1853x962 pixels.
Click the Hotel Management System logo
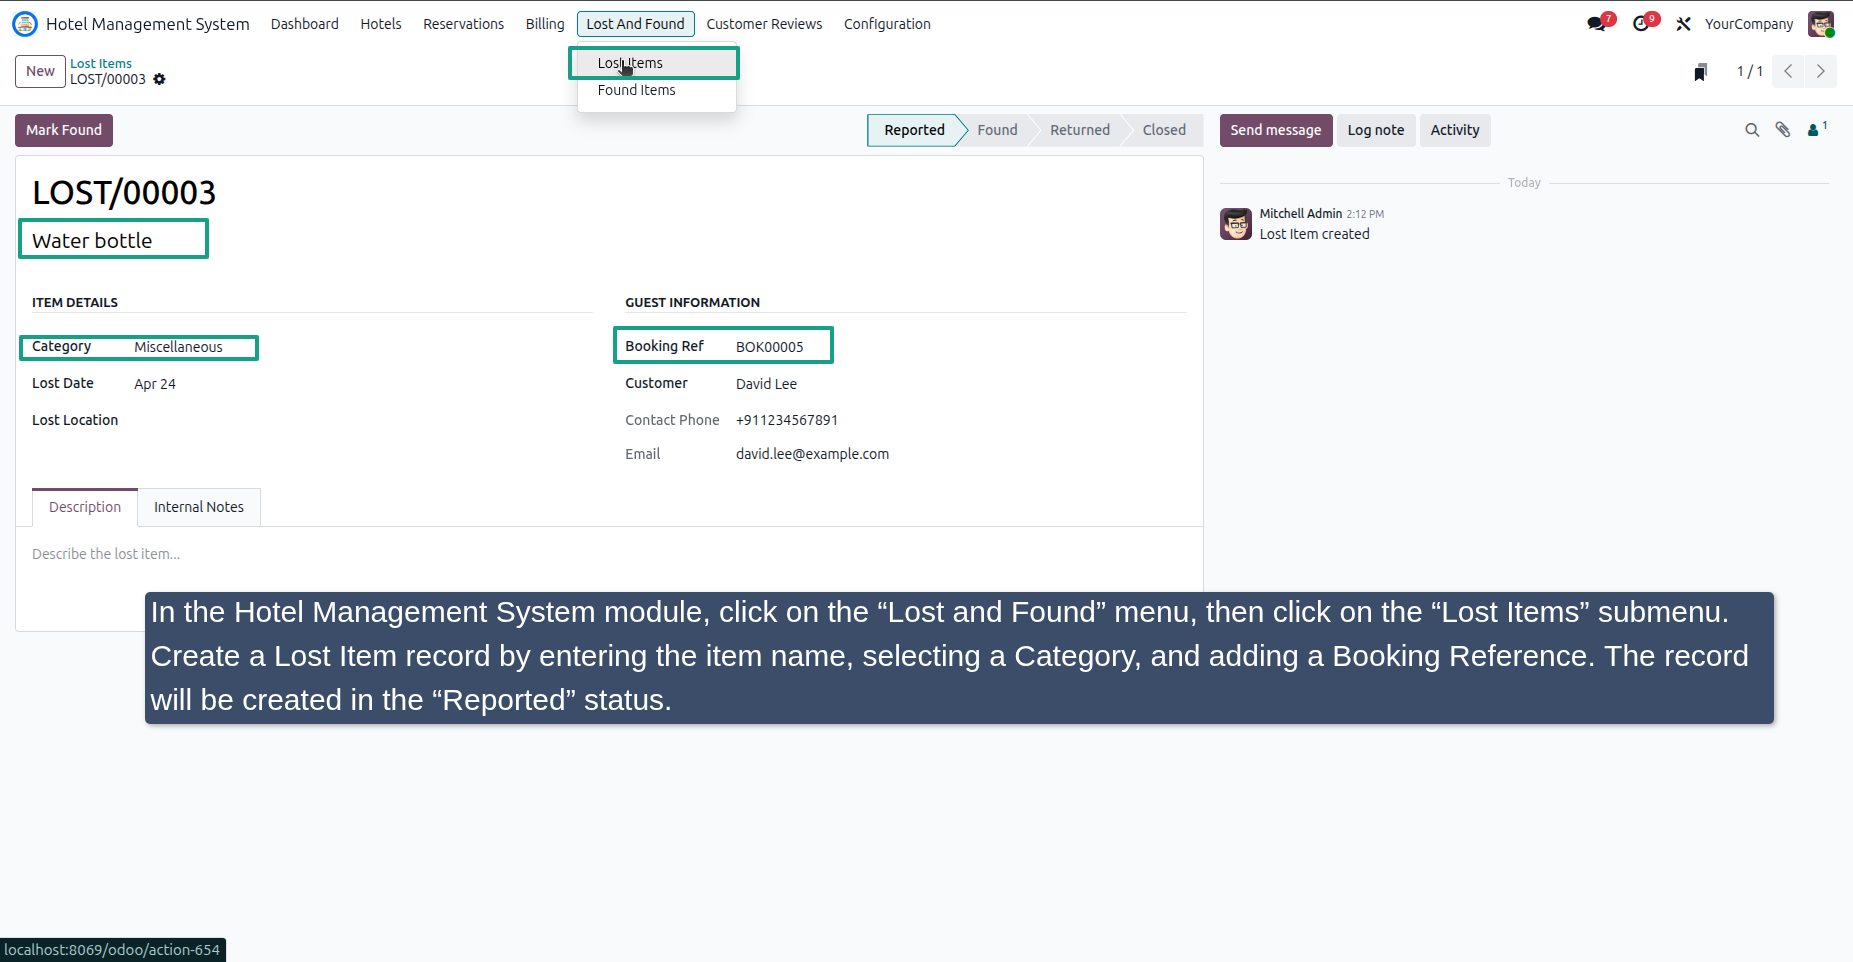tap(25, 24)
